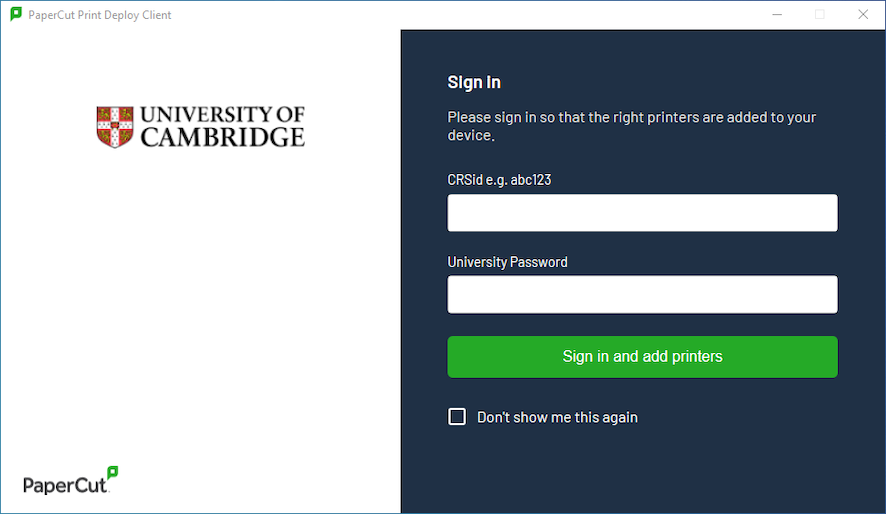Screen dimensions: 886x514
Task: Click the University of Cambridge shield crest
Action: [x=115, y=127]
